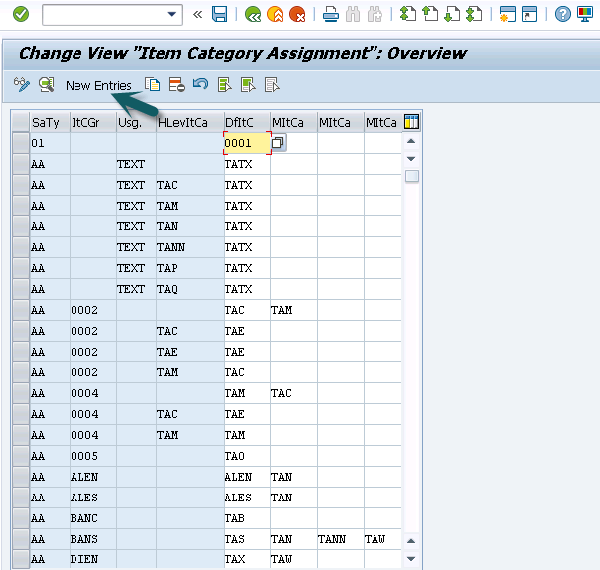Select row AA TEXT TANN TATX
600x570 pixels.
tap(21, 247)
